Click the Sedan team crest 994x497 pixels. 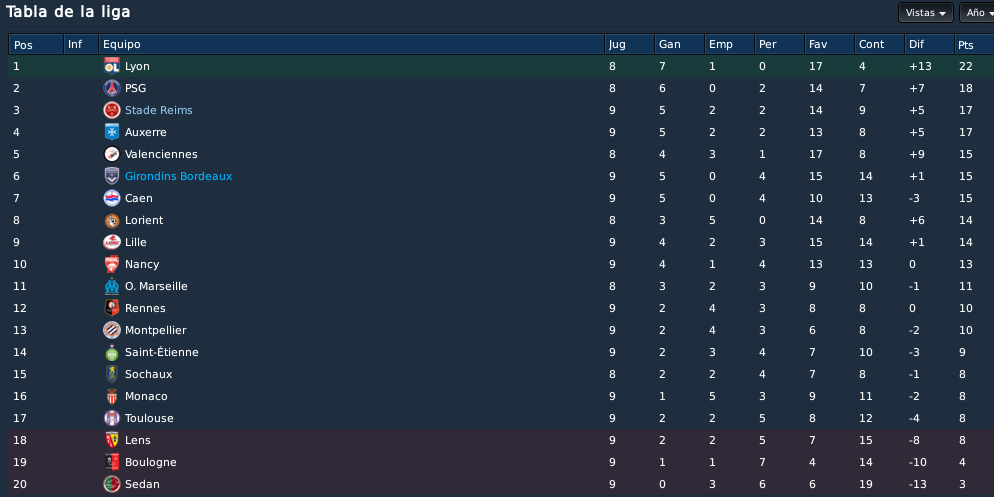112,484
